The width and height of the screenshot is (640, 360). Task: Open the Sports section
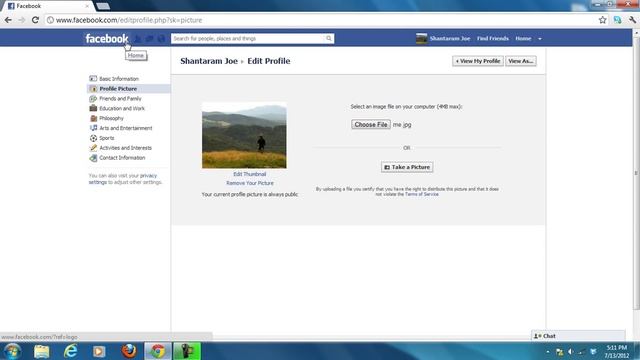[107, 138]
